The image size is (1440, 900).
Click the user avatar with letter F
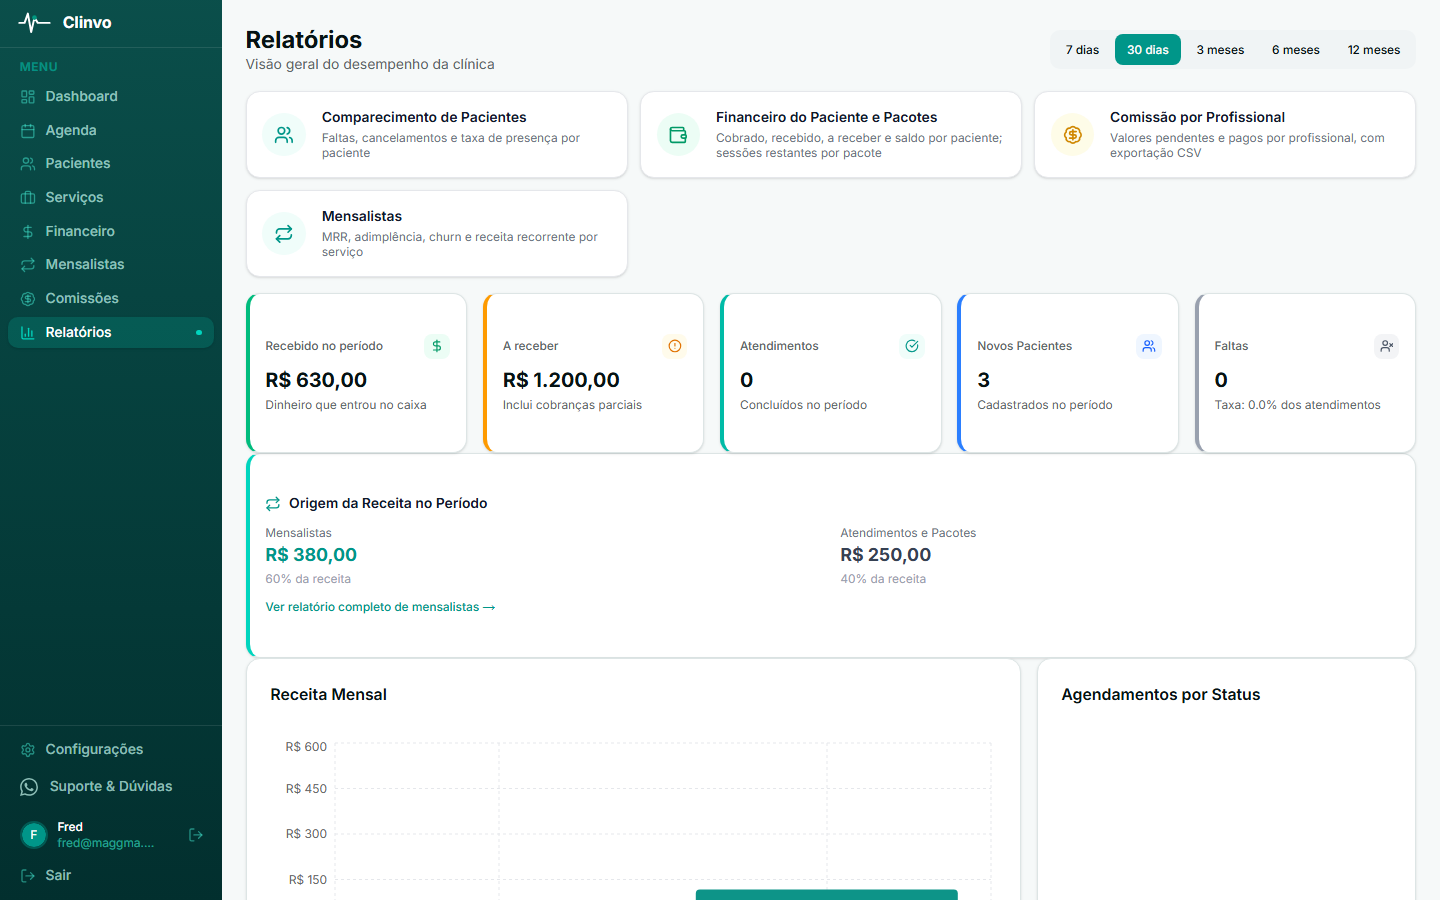(x=34, y=835)
